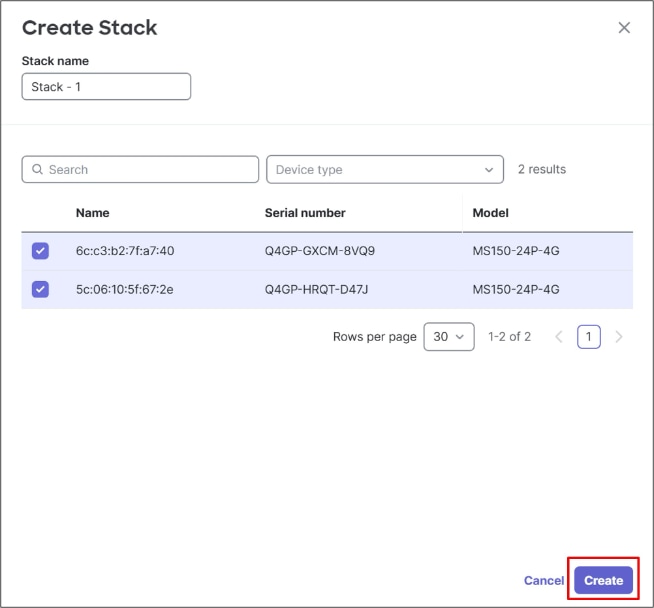Image resolution: width=654 pixels, height=608 pixels.
Task: Select serial Q4GP-GXCM-8VQ9 cell
Action: (319, 251)
